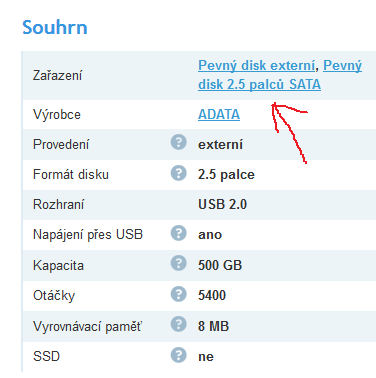This screenshot has height=378, width=376.
Task: Click the bold externí value
Action: [220, 145]
